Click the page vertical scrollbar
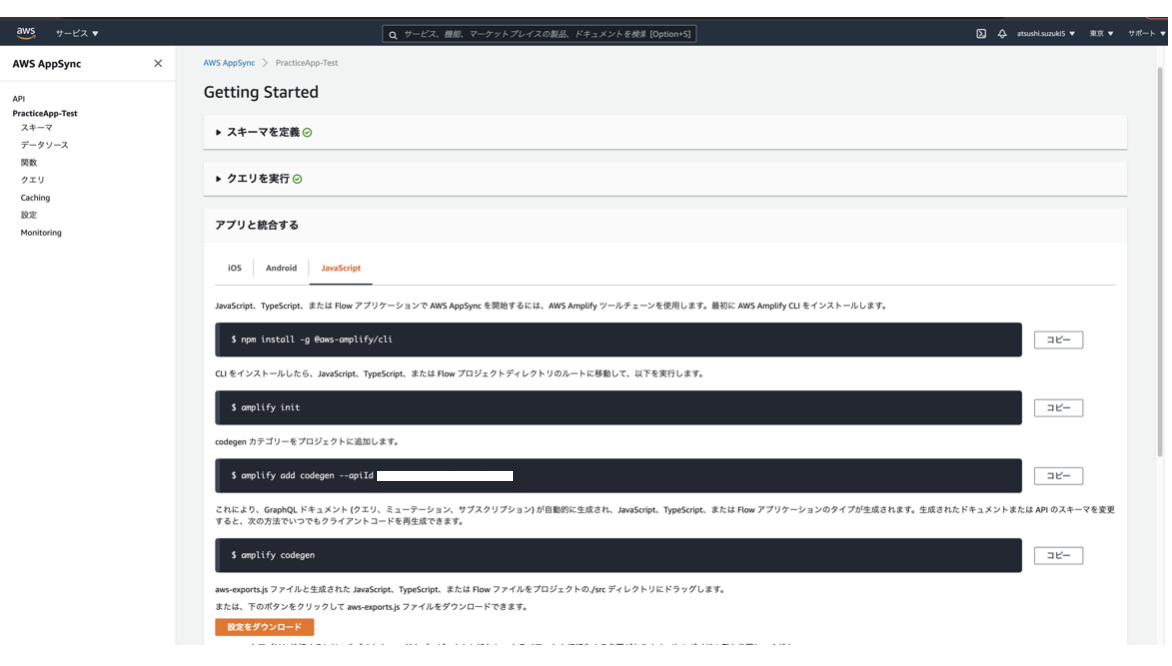 [x=1160, y=262]
